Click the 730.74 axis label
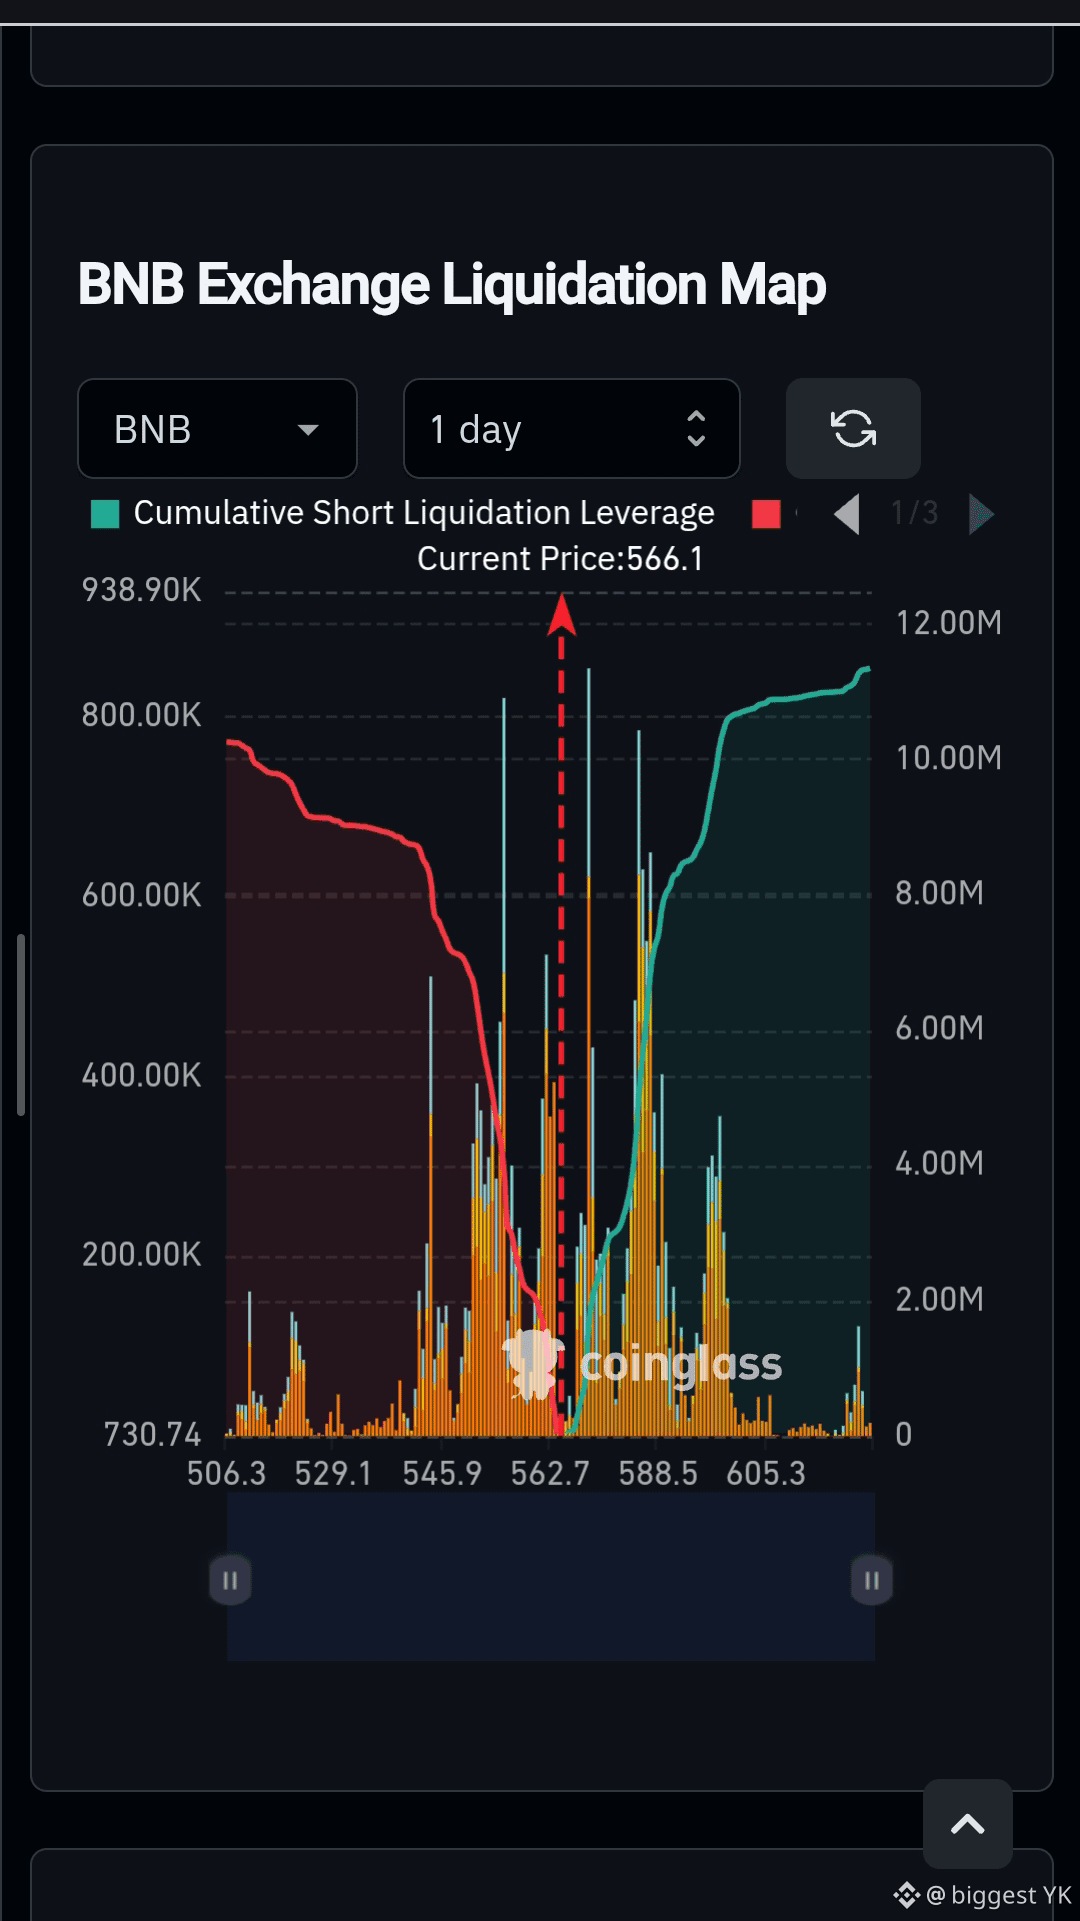 click(153, 1435)
